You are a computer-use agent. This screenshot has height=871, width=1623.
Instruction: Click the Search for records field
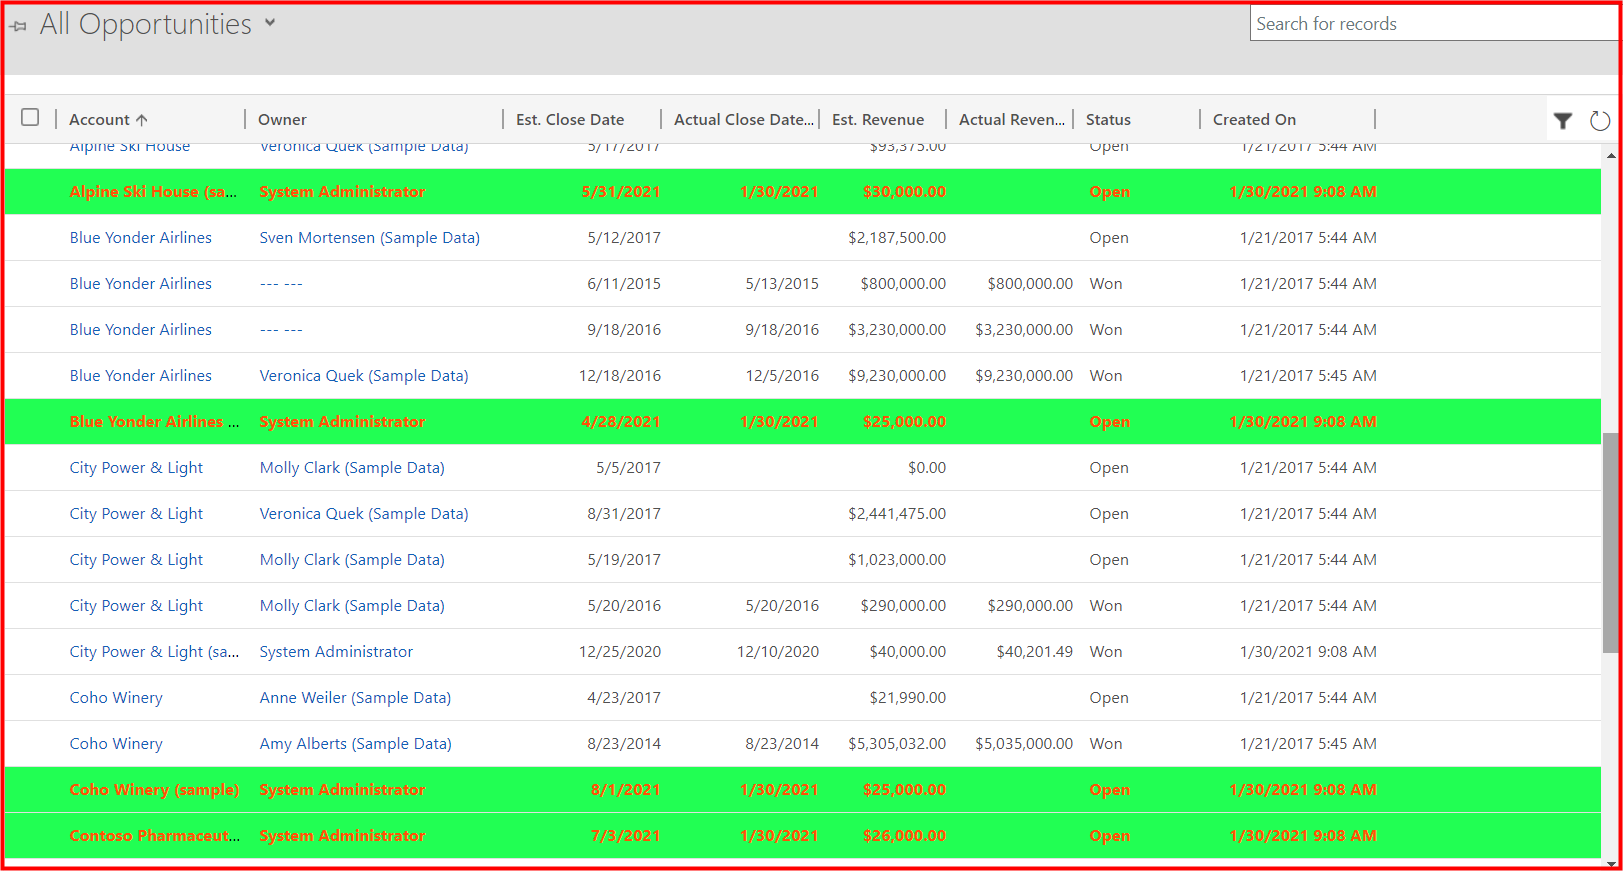1433,24
